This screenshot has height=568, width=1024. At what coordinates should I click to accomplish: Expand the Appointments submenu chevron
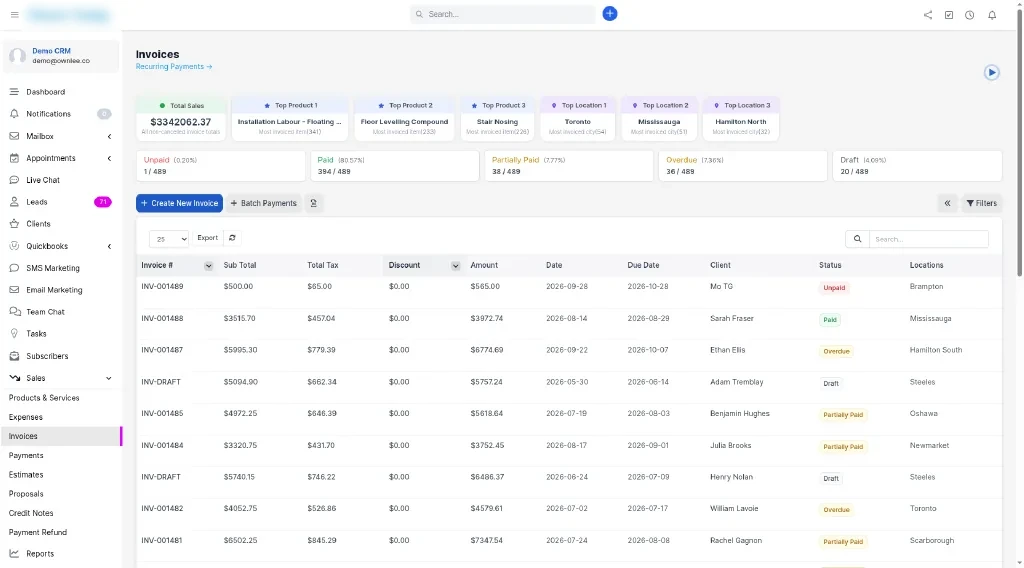tap(109, 158)
